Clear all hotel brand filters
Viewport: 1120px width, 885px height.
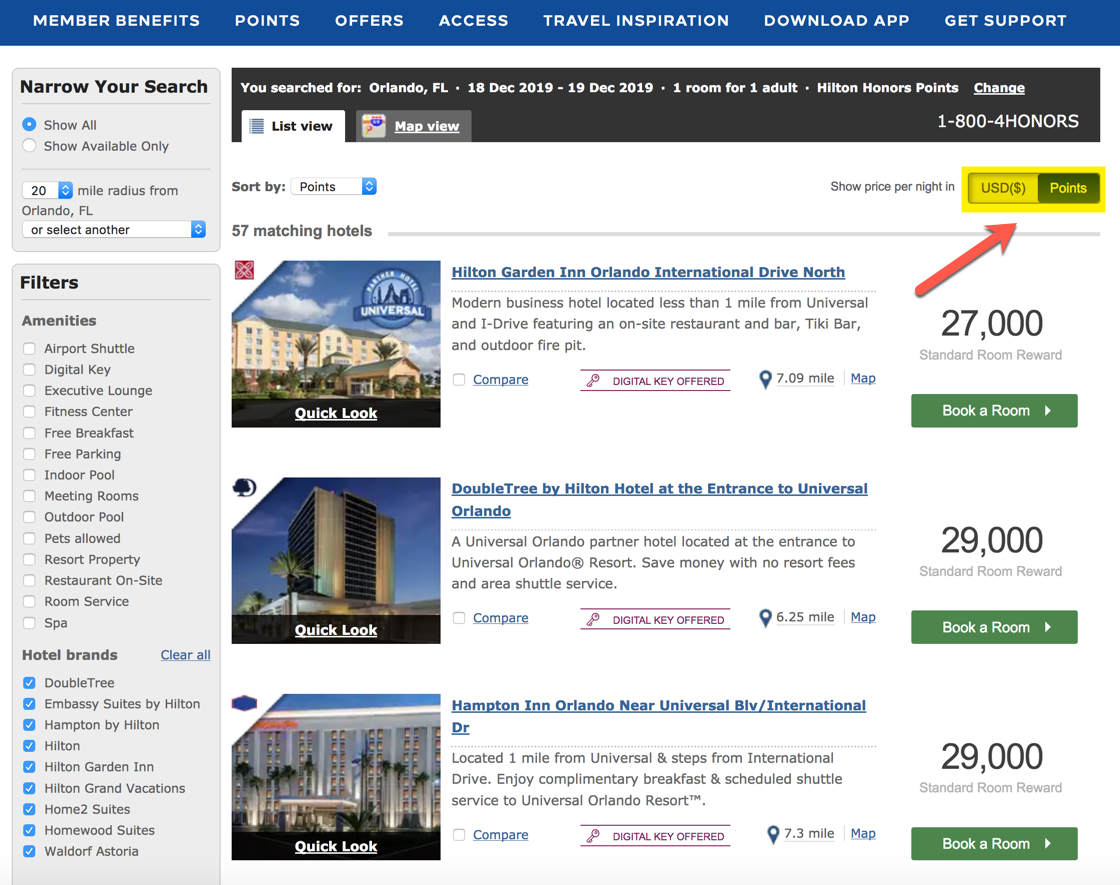tap(185, 655)
